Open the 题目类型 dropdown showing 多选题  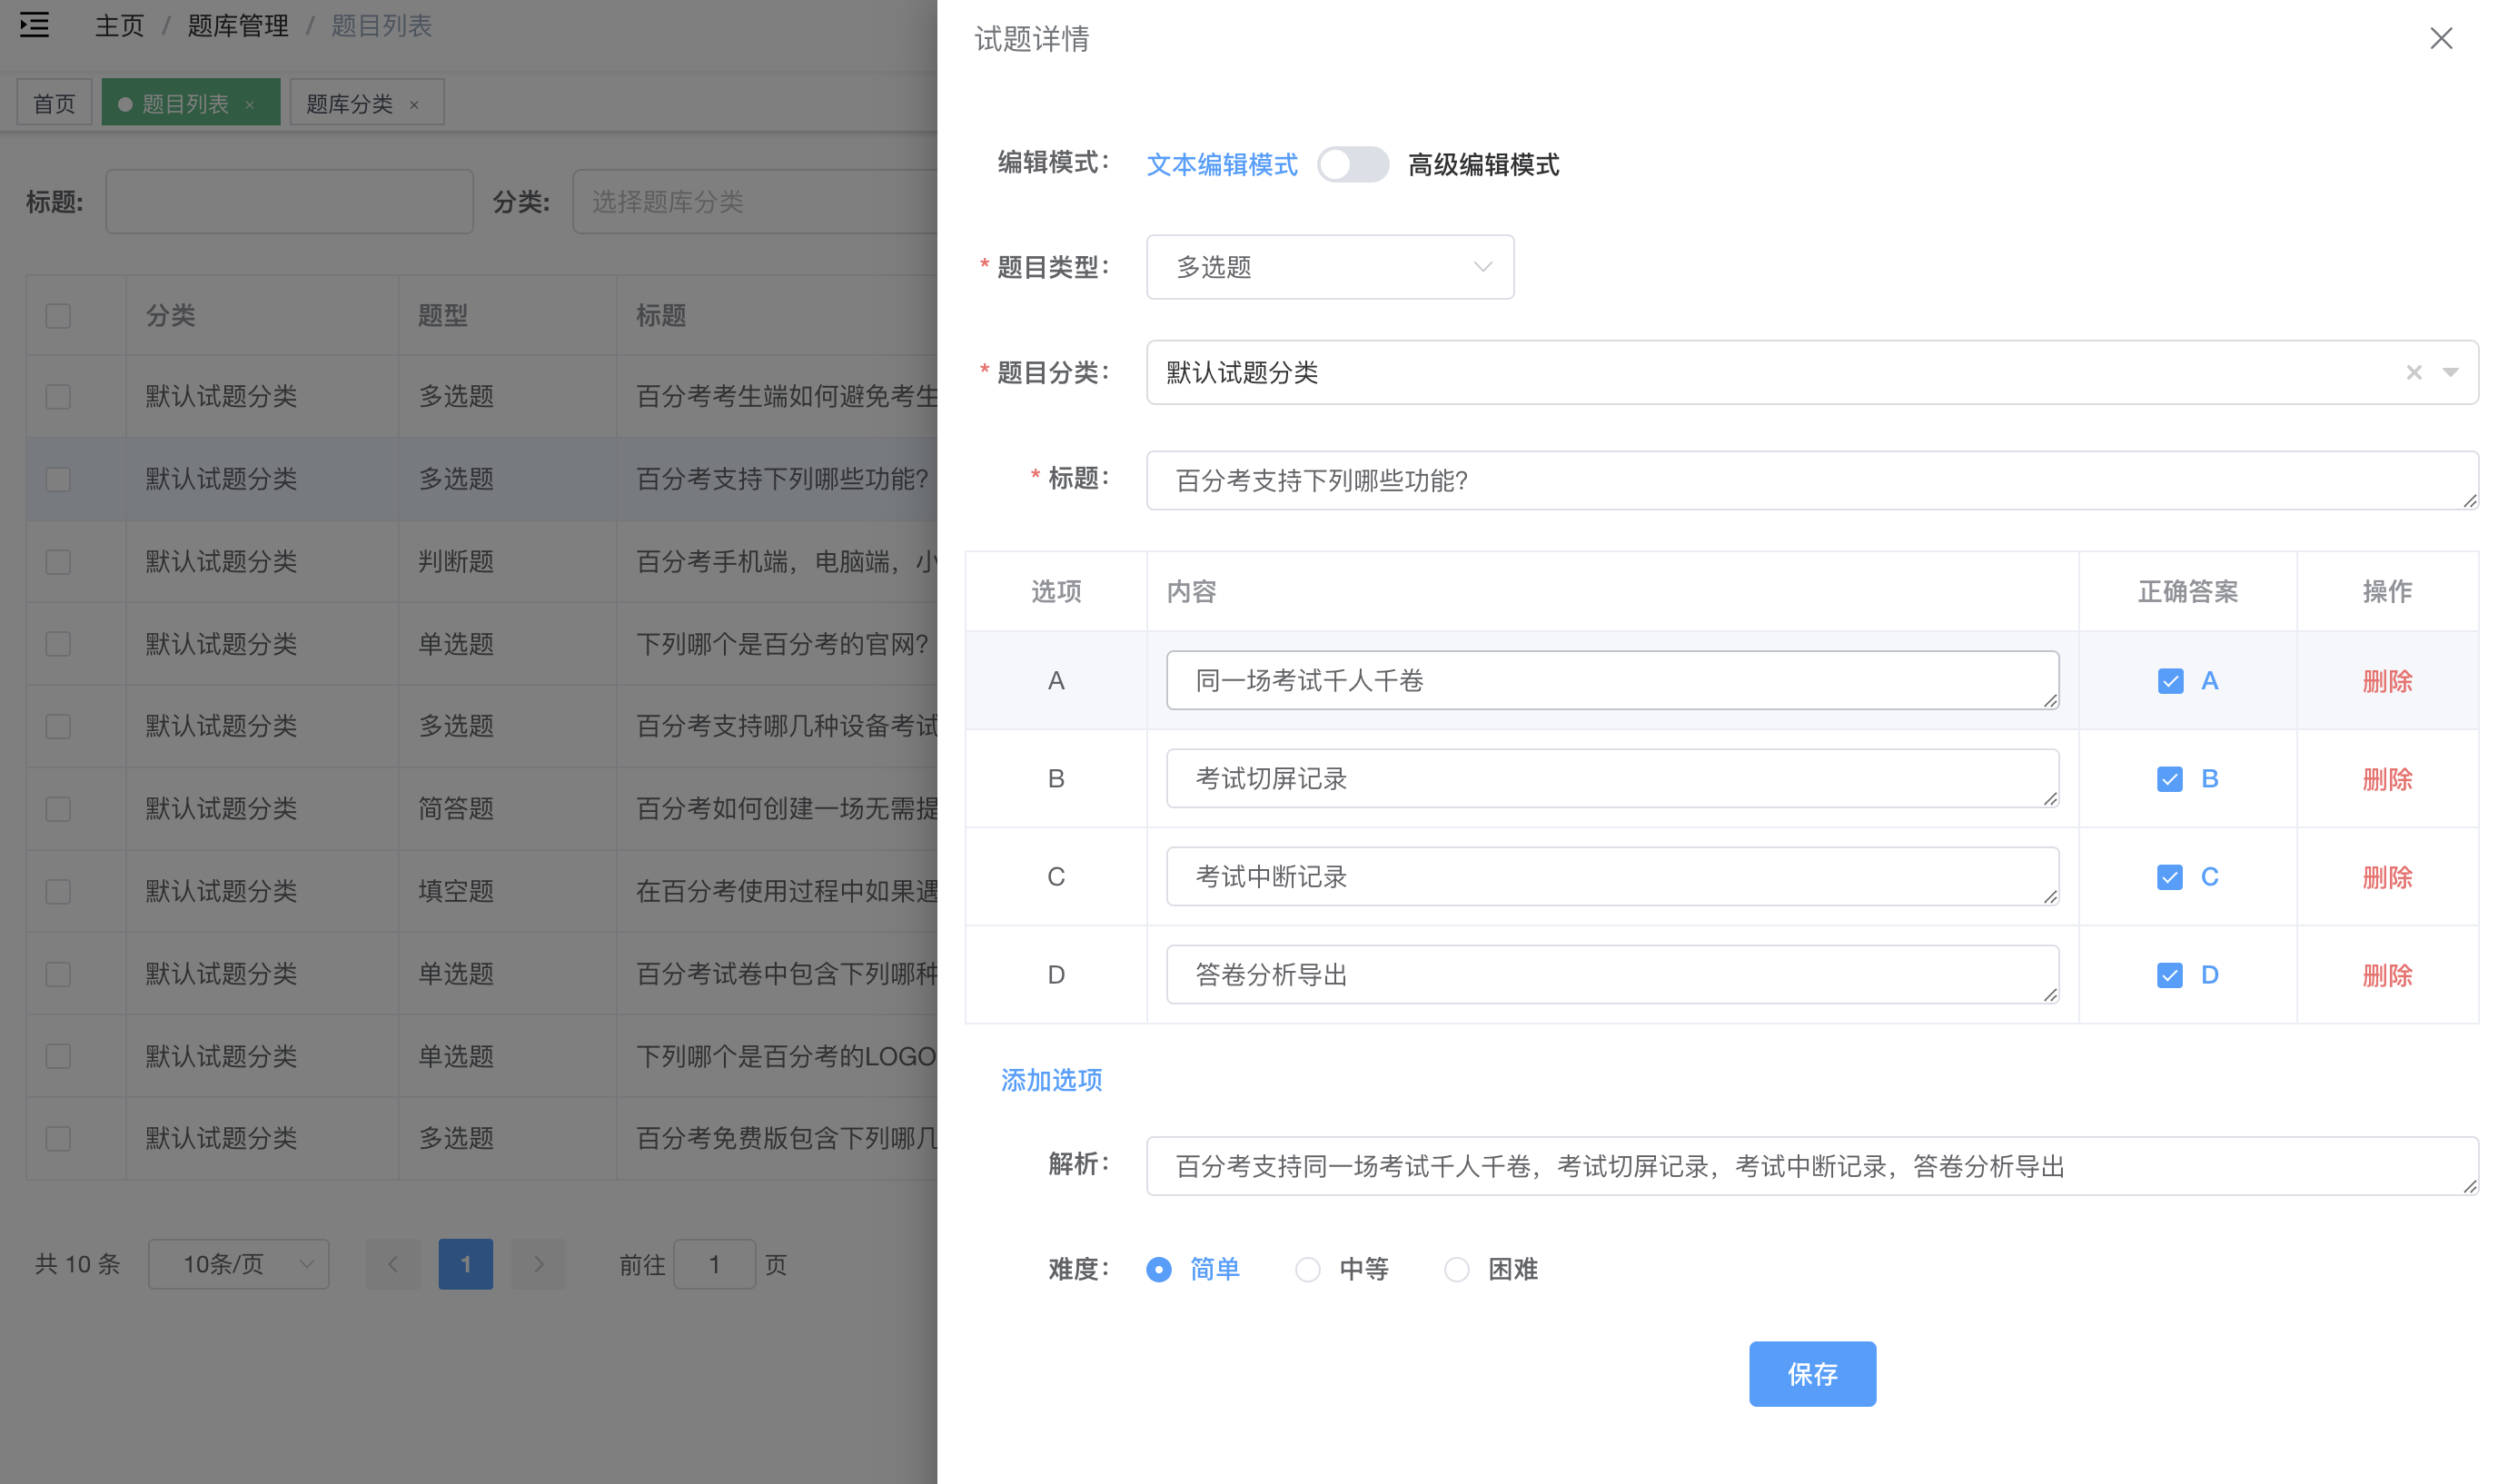(1330, 267)
